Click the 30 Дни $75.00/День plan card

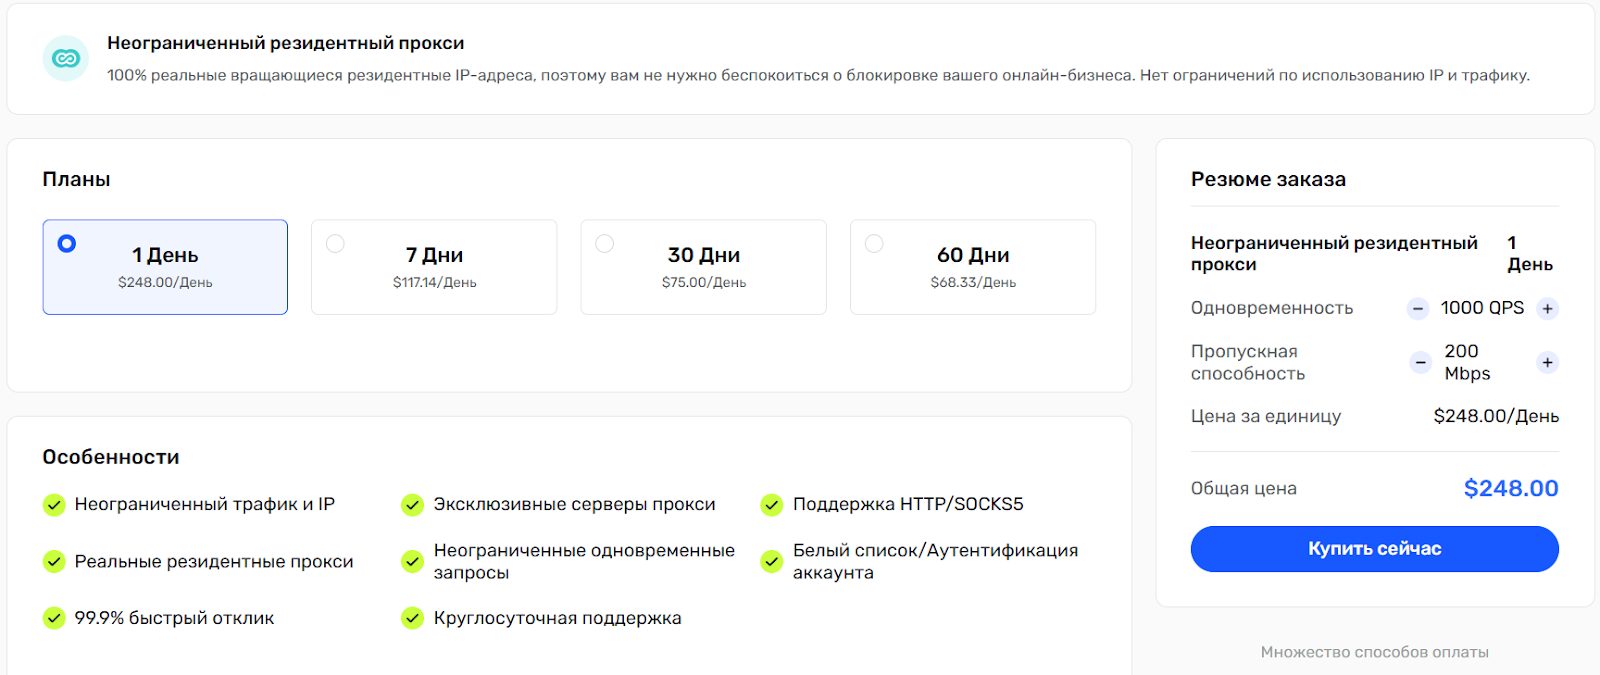pos(704,267)
